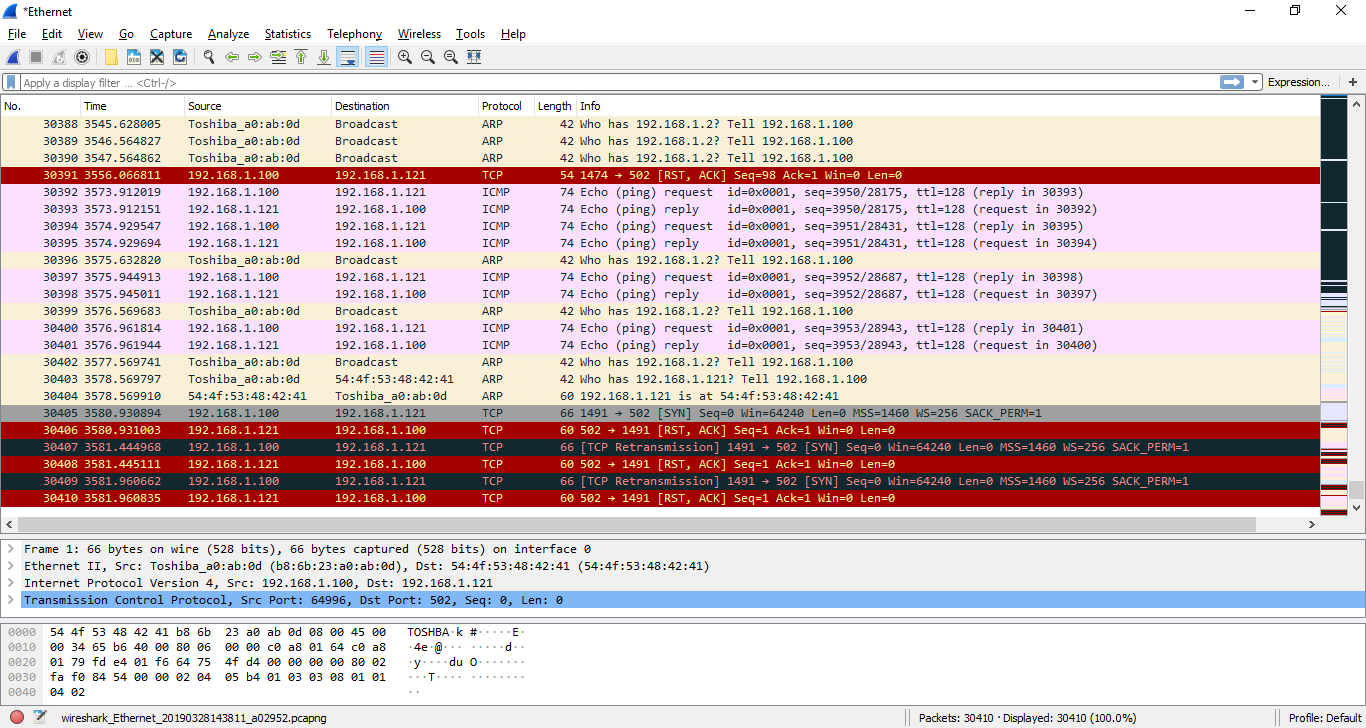
Task: Click in the display filter field
Action: click(x=618, y=83)
